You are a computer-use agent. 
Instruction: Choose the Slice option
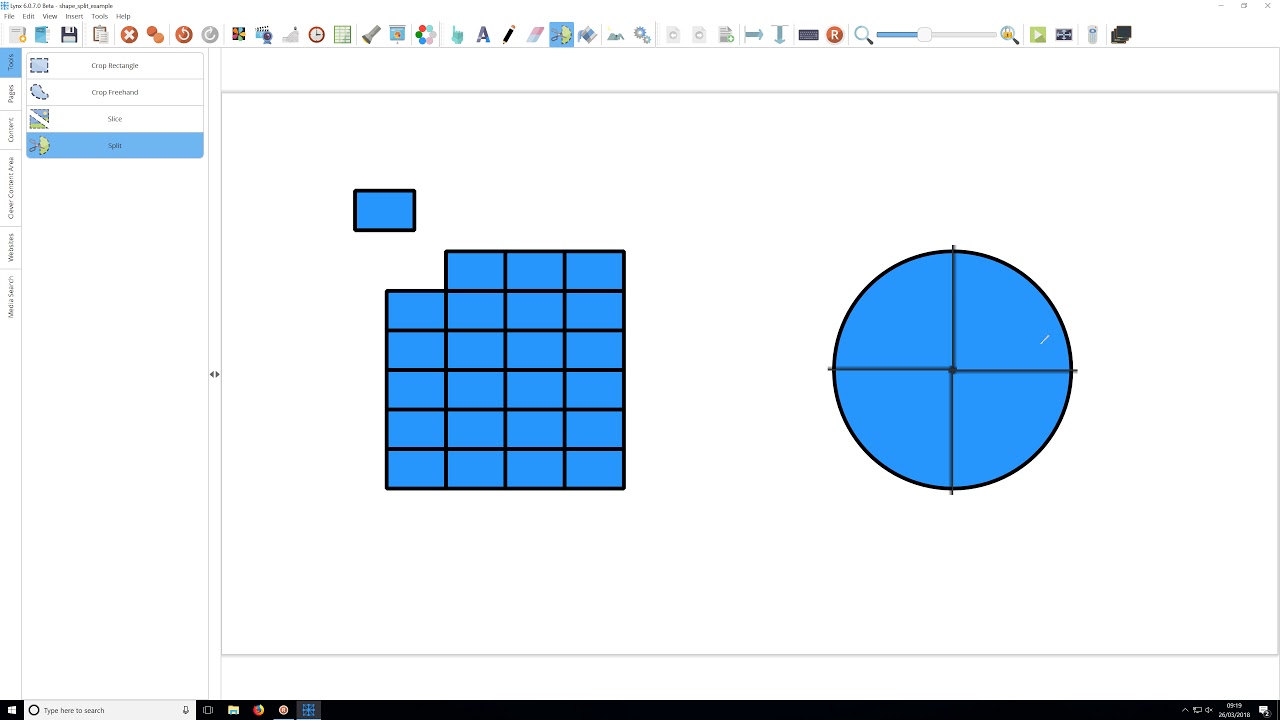pyautogui.click(x=115, y=119)
